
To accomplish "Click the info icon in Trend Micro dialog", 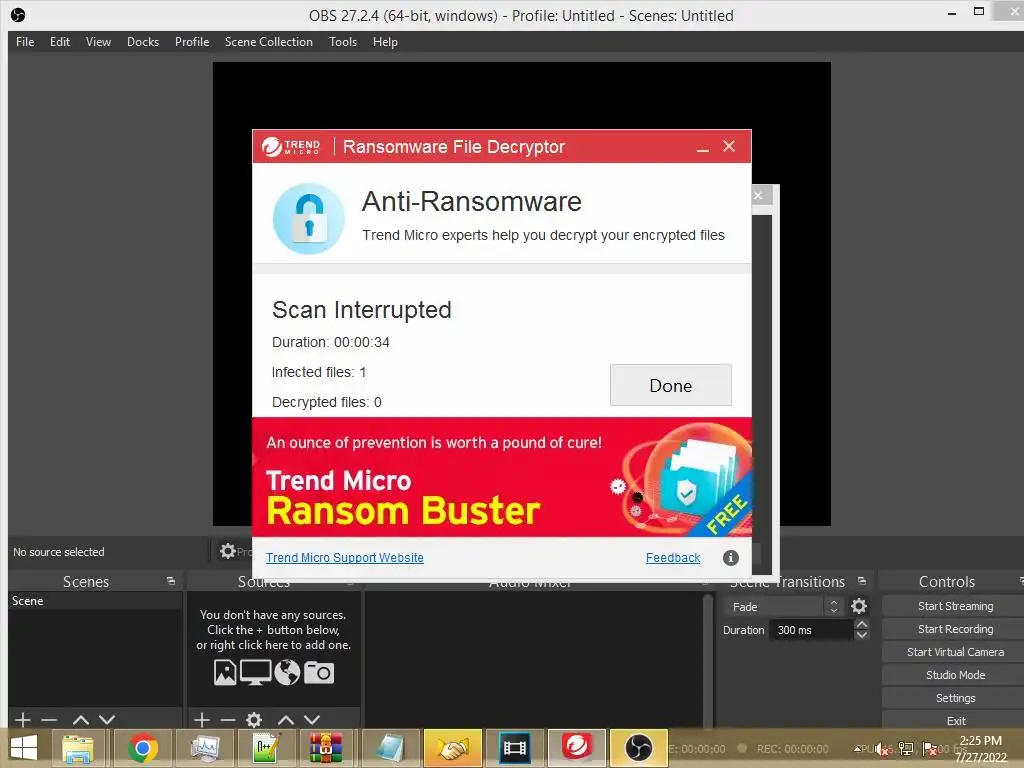I will (731, 558).
